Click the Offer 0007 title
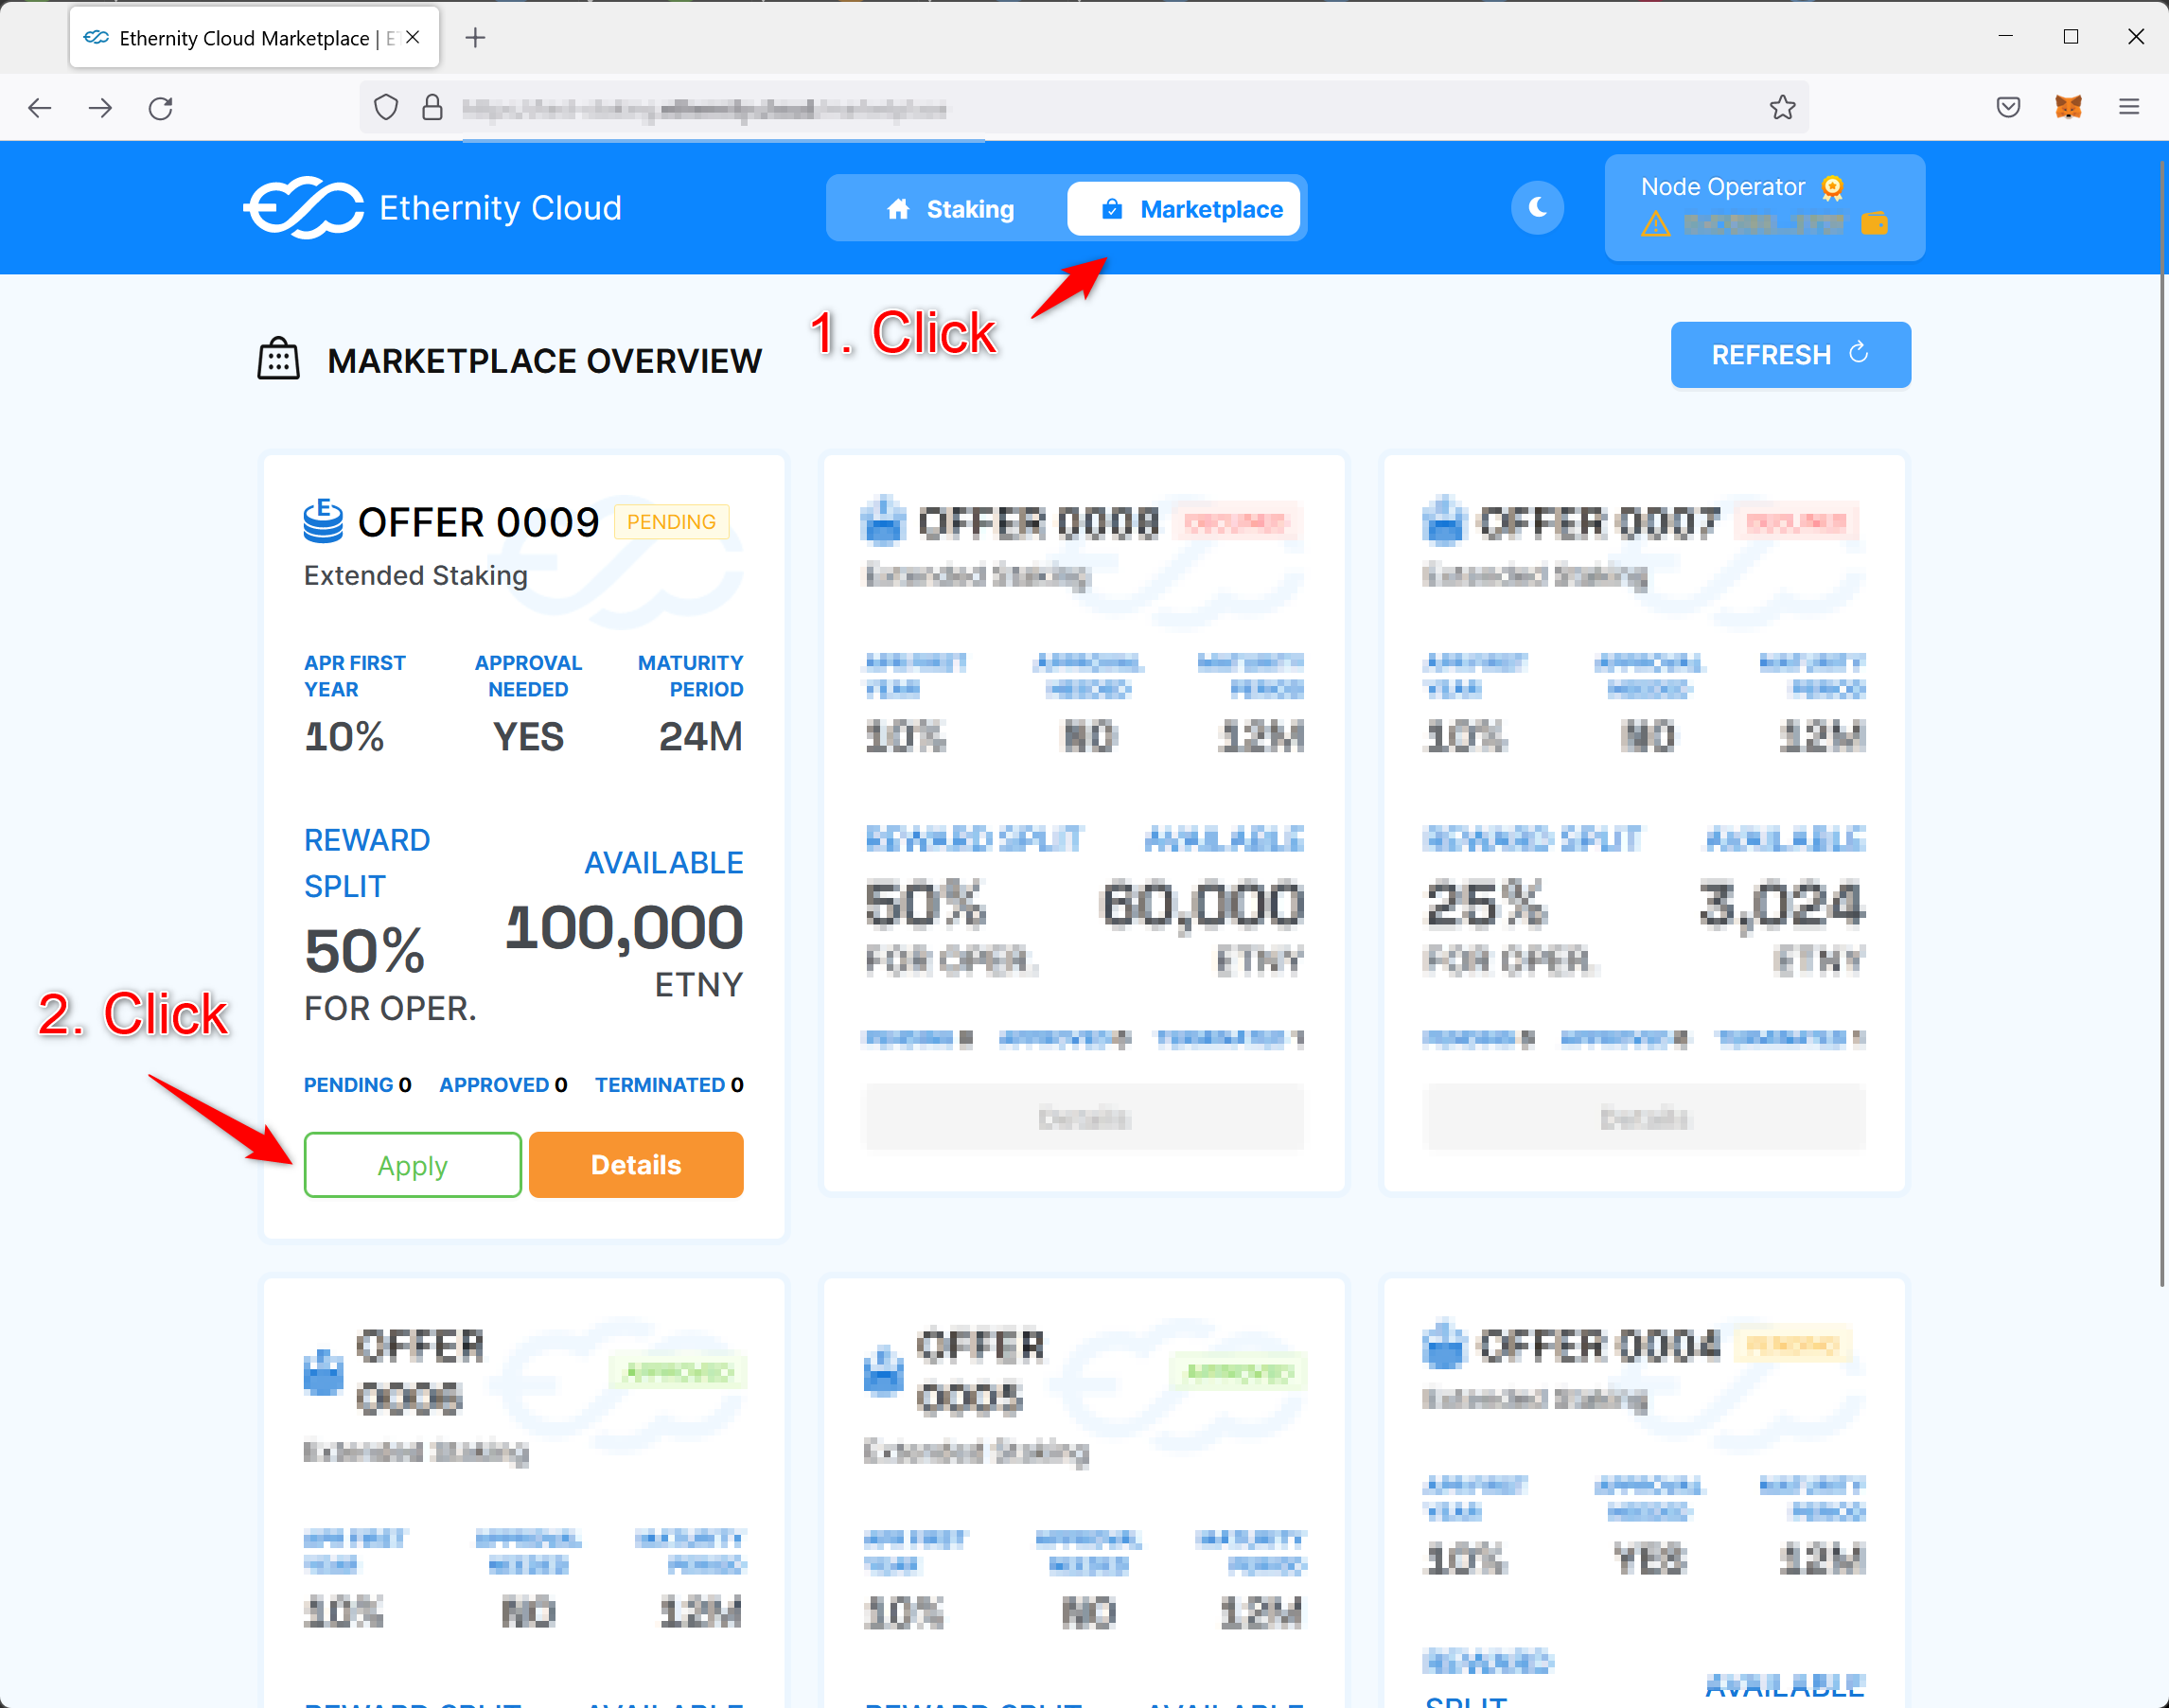Image resolution: width=2169 pixels, height=1708 pixels. (x=1599, y=523)
